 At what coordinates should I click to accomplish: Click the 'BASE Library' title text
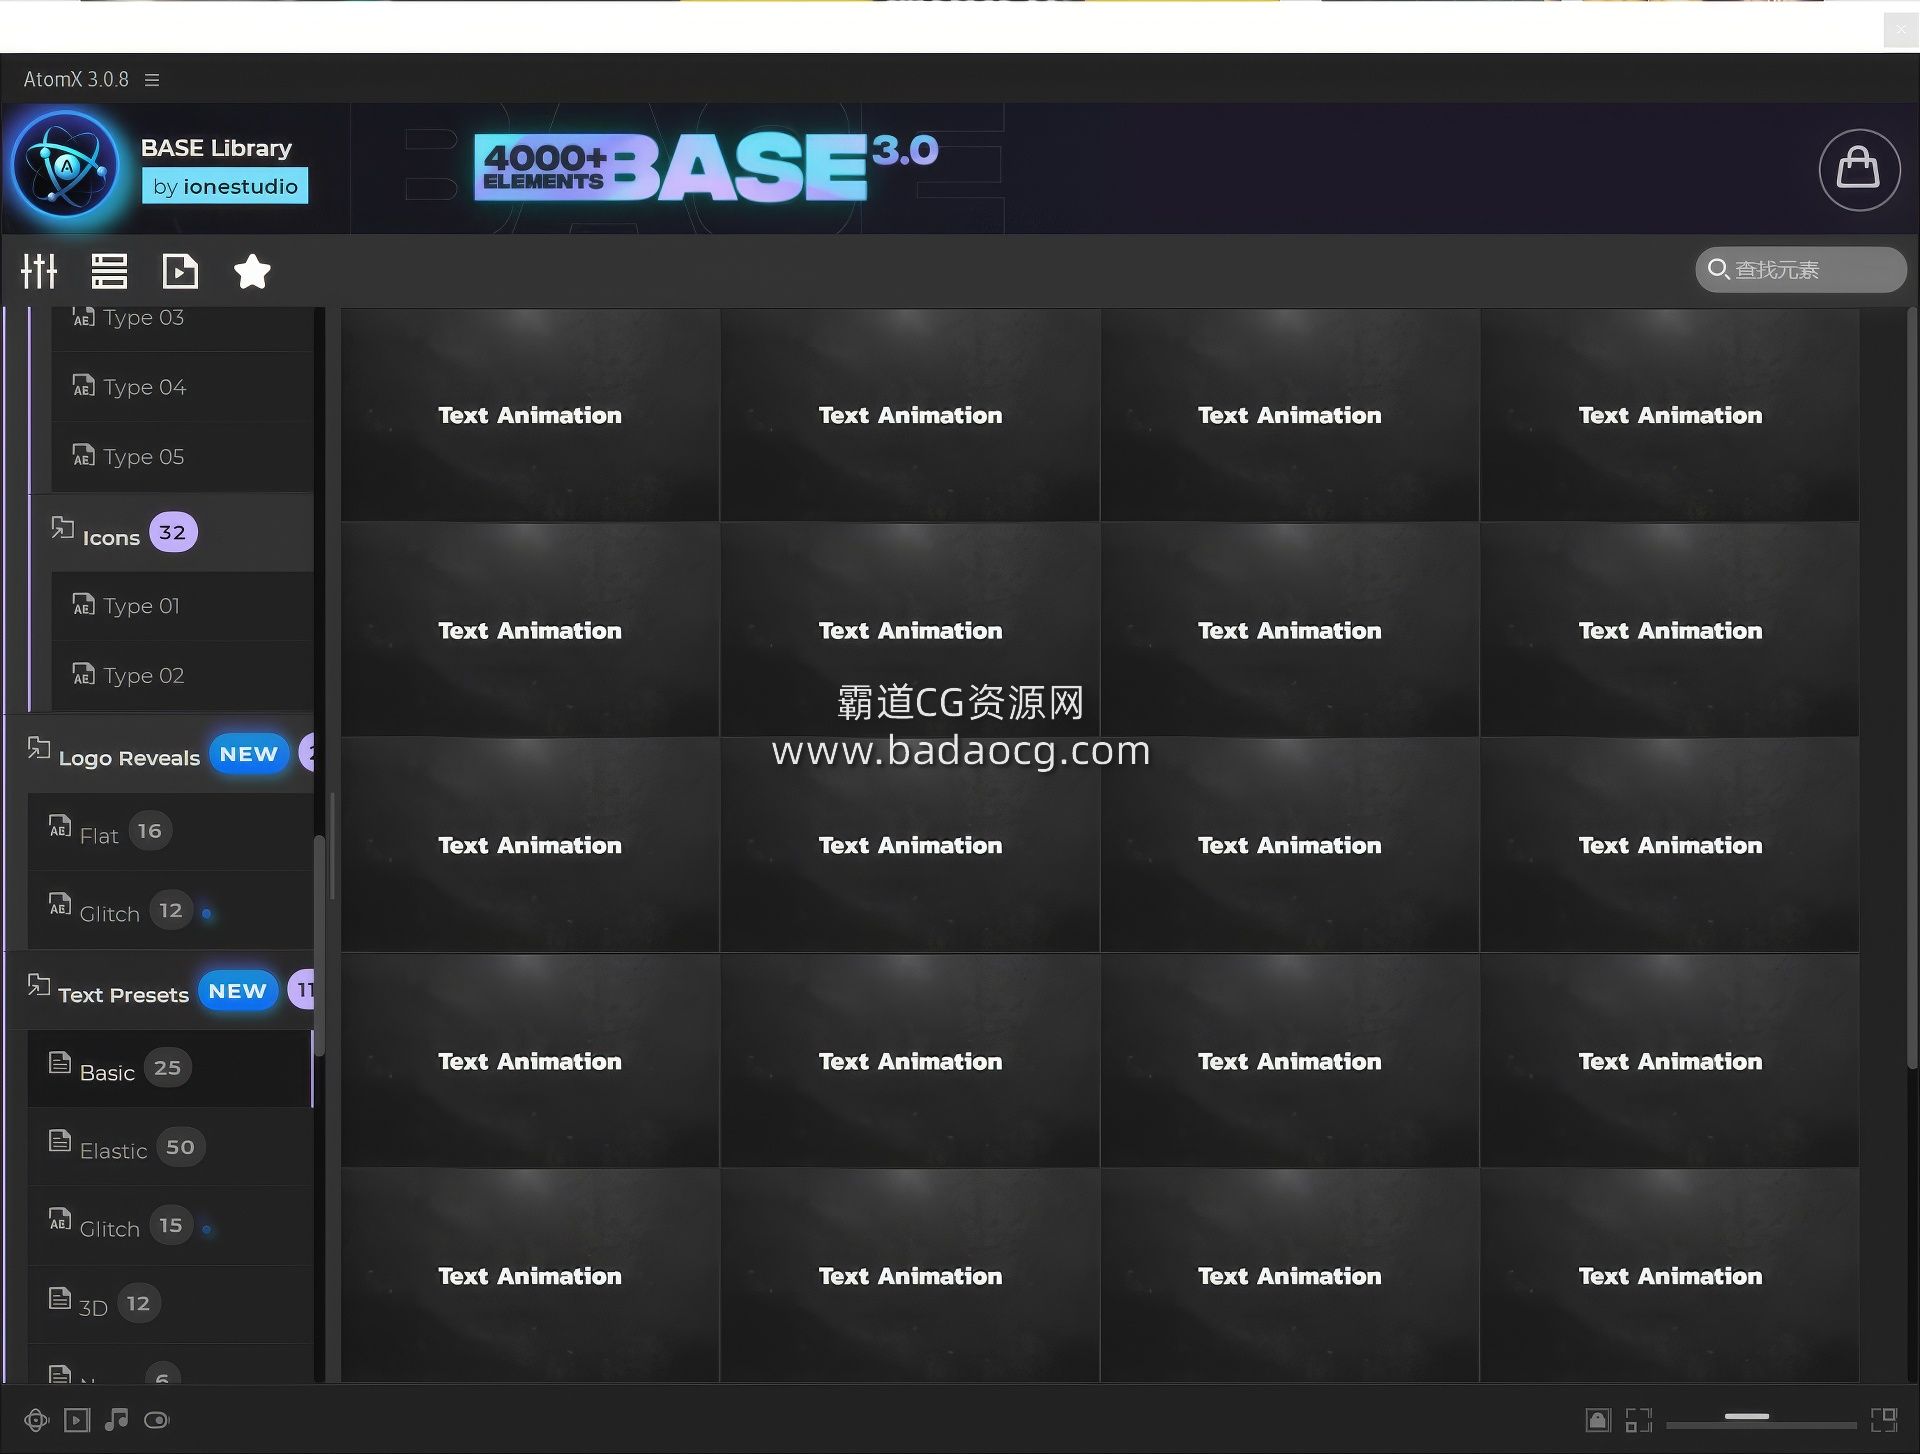point(216,148)
